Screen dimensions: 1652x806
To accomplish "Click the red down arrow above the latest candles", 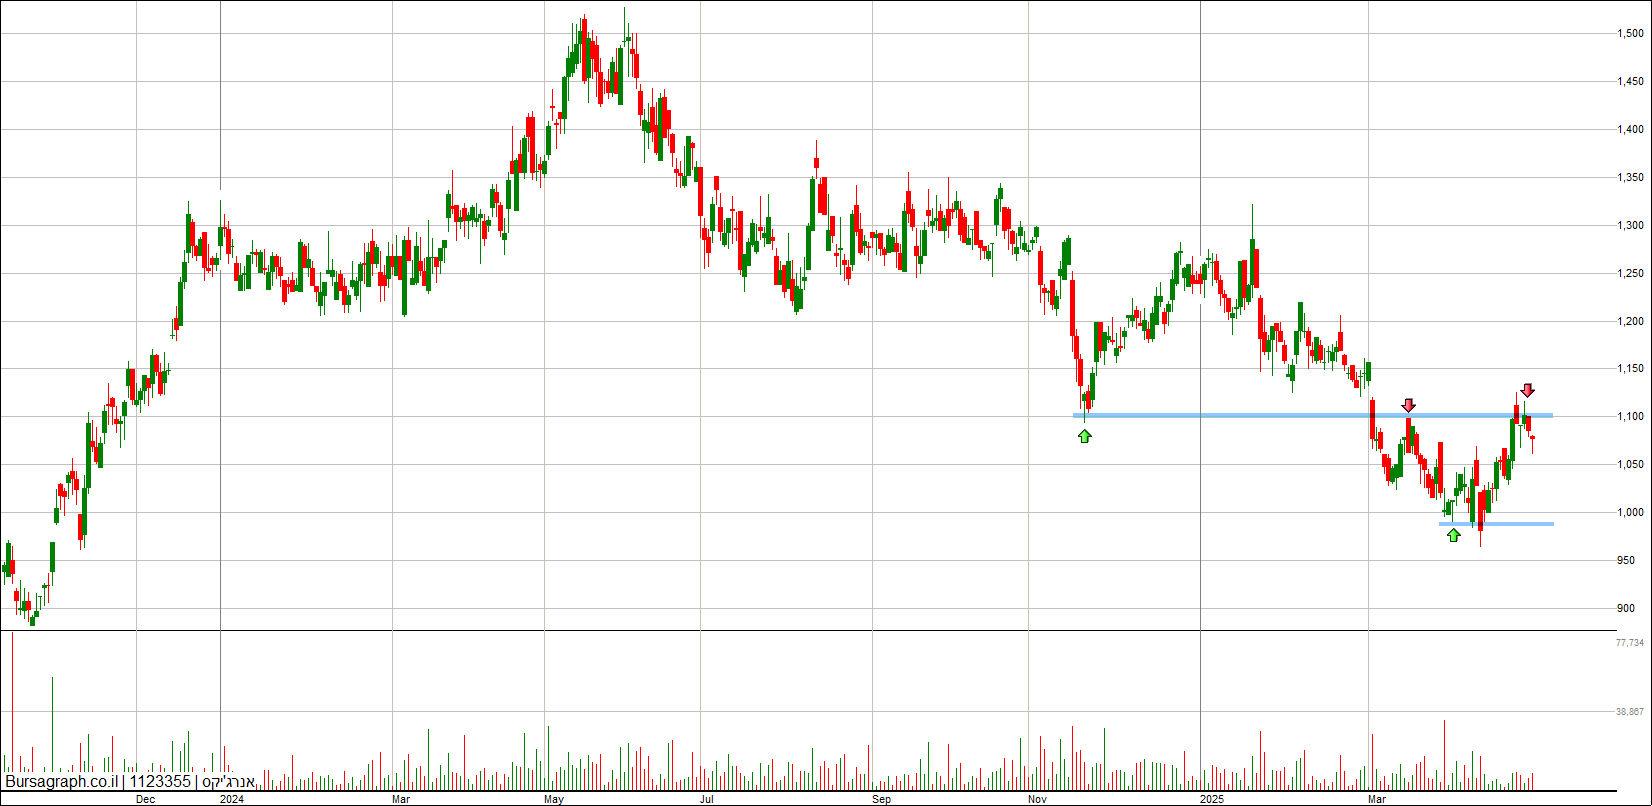I will click(1527, 390).
